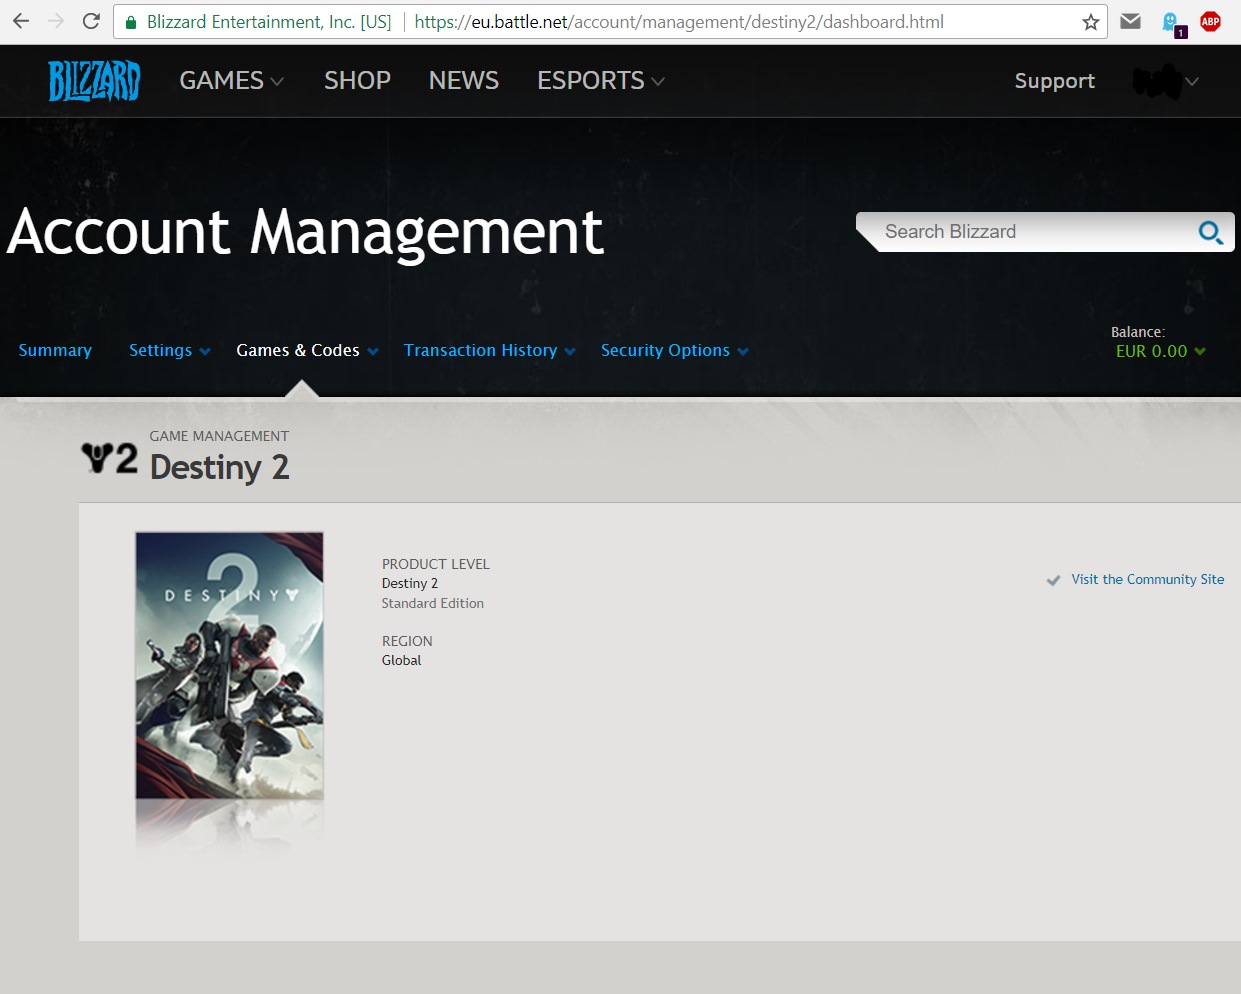Screen dimensions: 1241x994
Task: Click the Blizzard logo
Action: tap(94, 81)
